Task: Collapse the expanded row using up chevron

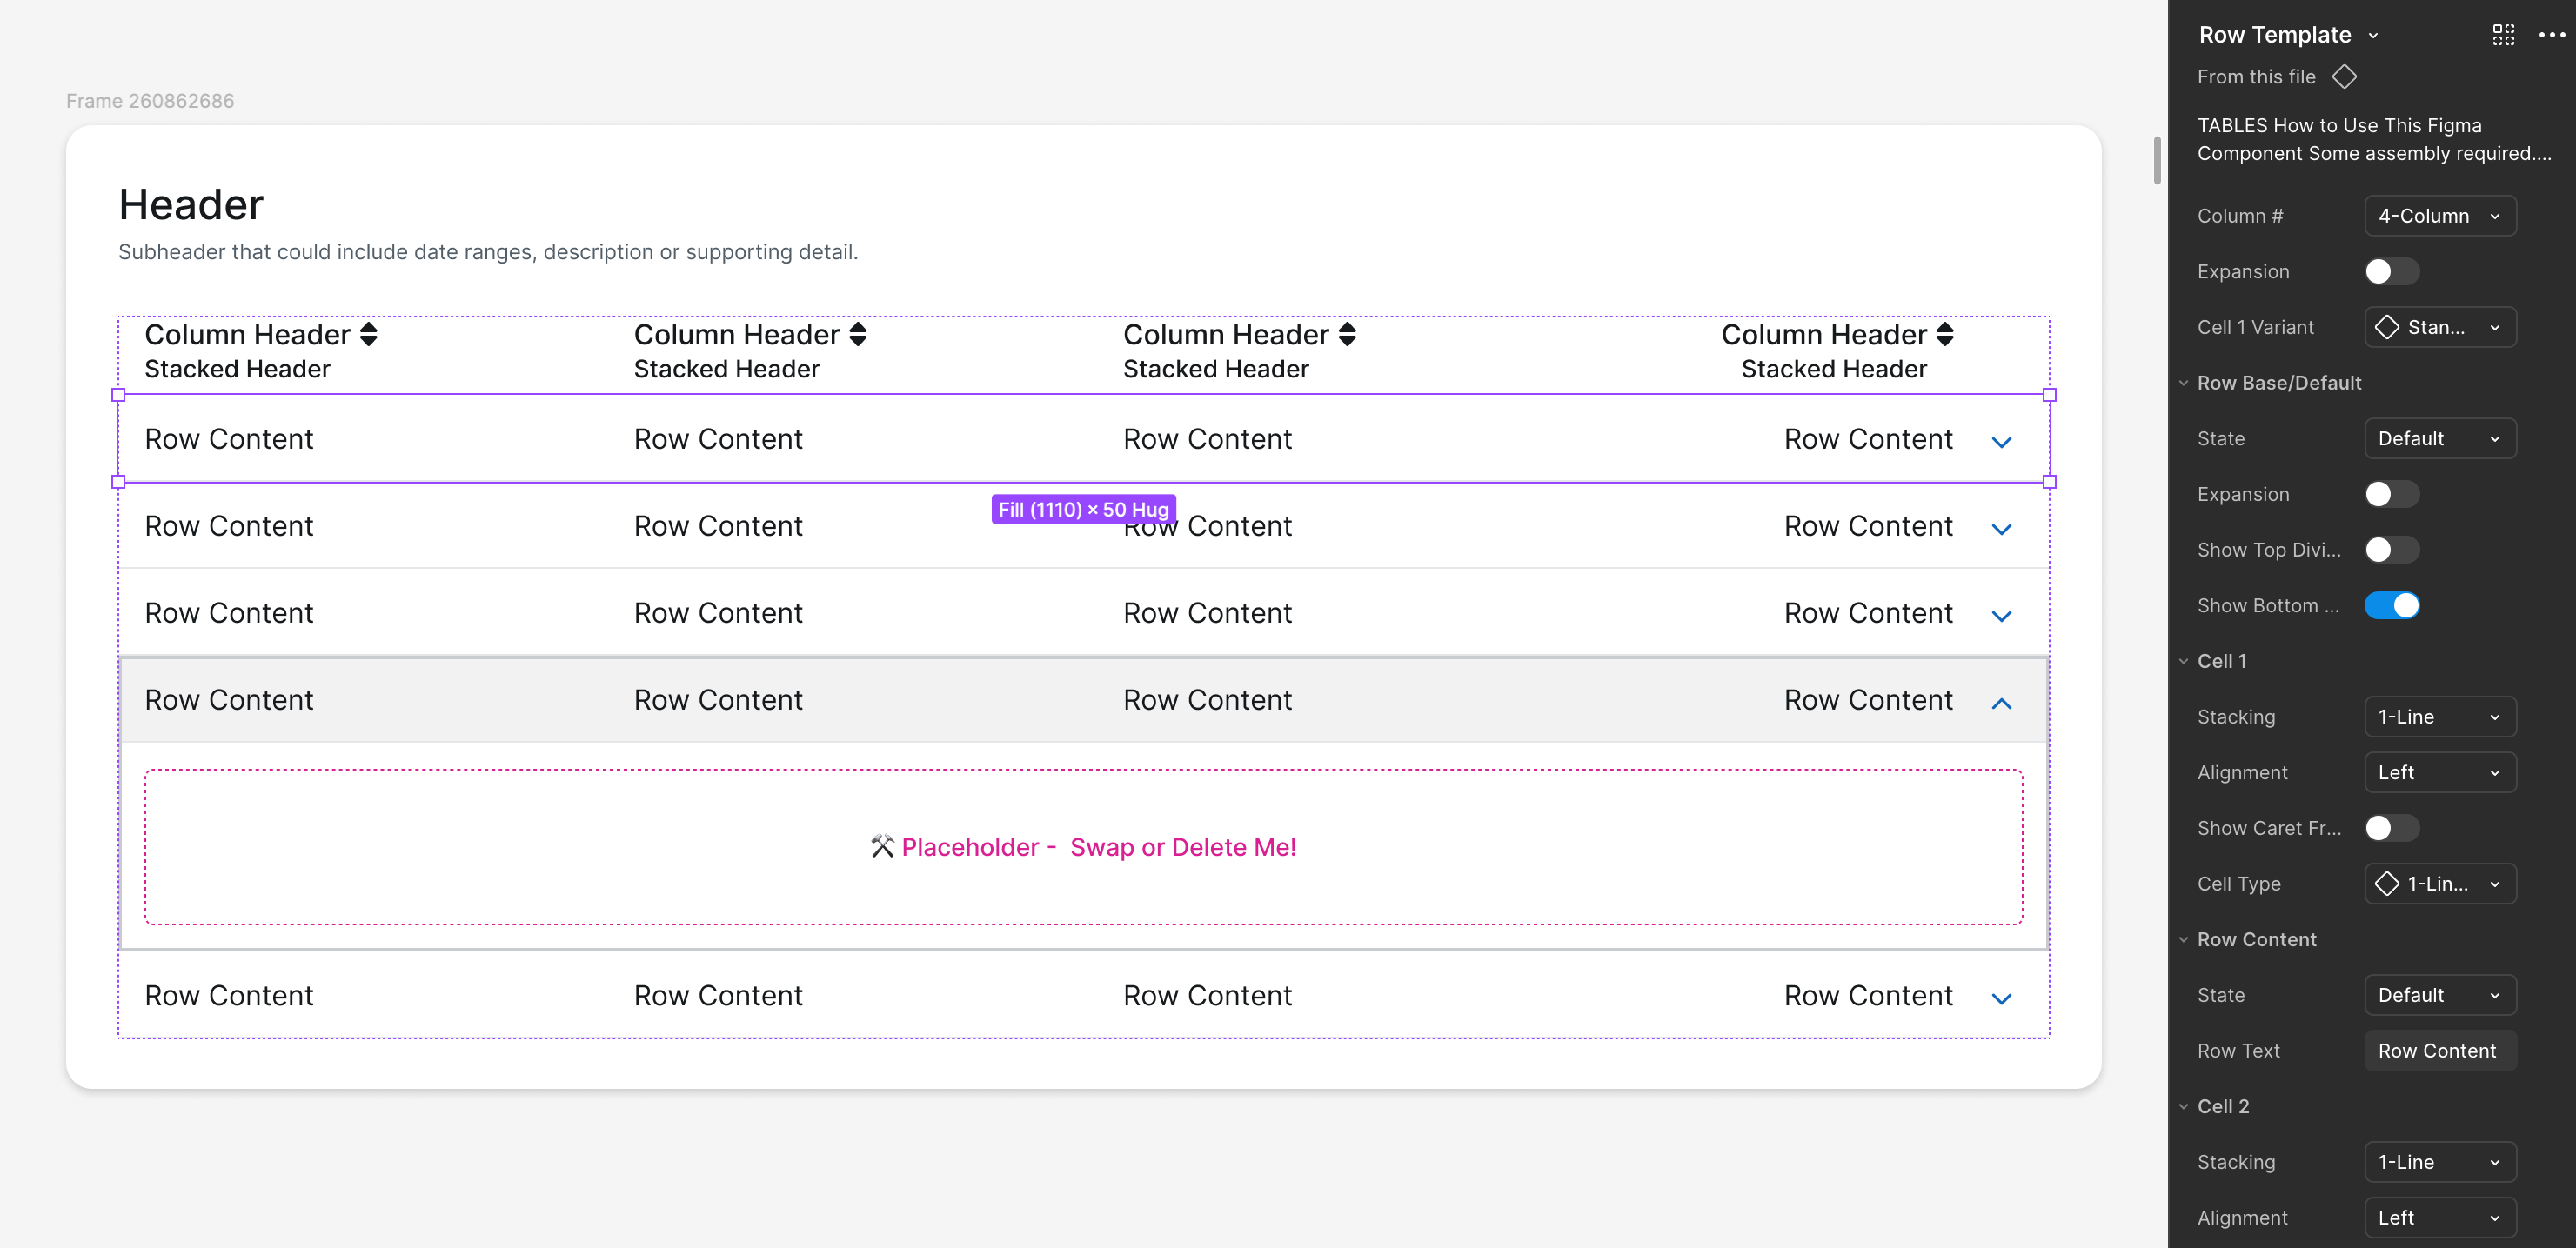Action: (2001, 703)
